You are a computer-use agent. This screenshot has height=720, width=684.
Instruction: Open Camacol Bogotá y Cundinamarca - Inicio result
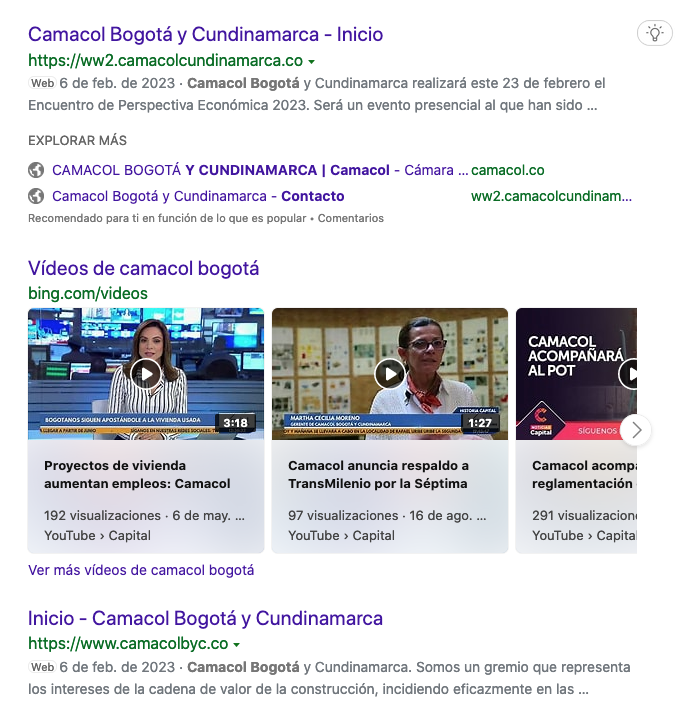click(205, 34)
